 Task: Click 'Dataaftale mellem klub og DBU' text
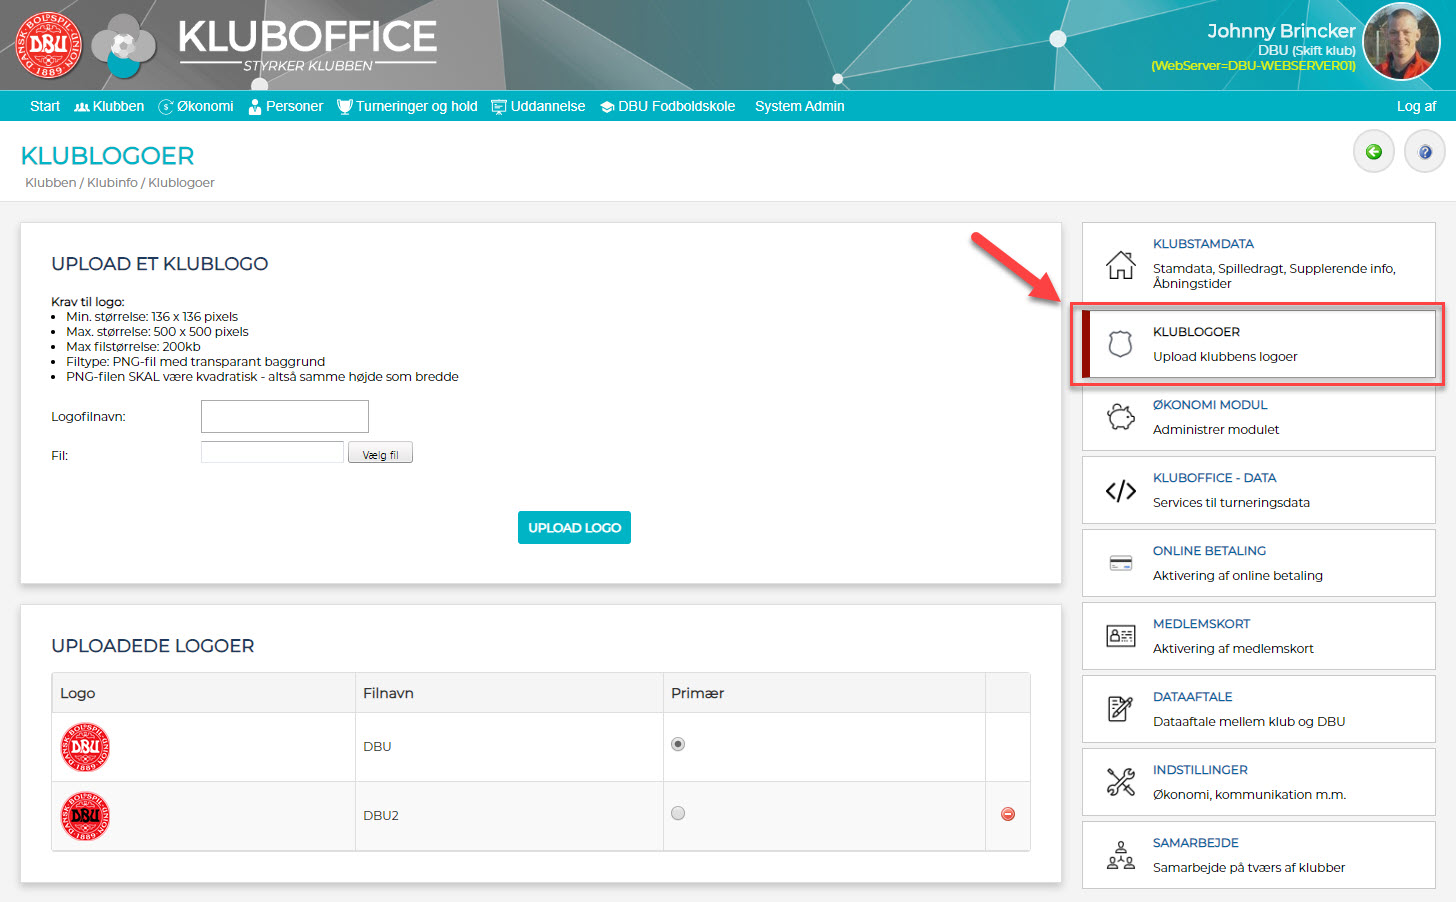(x=1249, y=722)
